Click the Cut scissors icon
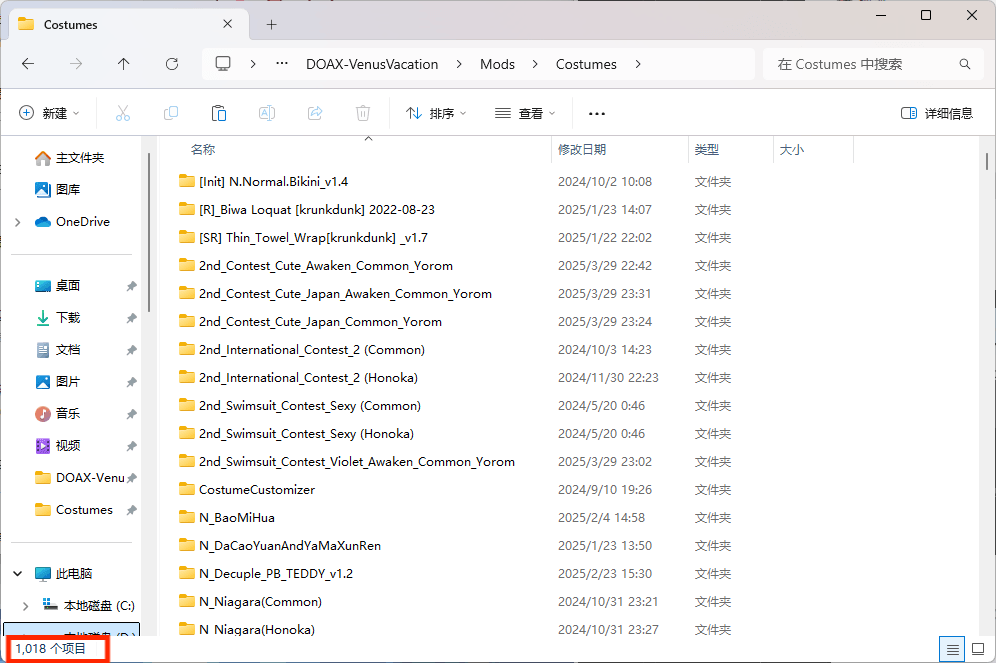Image resolution: width=996 pixels, height=663 pixels. 123,113
